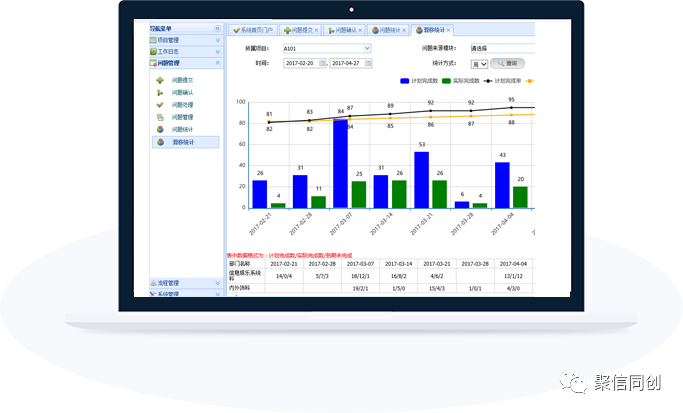The height and width of the screenshot is (413, 683).
Task: Open the 问题来源模块 请选择 dropdown
Action: pos(502,48)
